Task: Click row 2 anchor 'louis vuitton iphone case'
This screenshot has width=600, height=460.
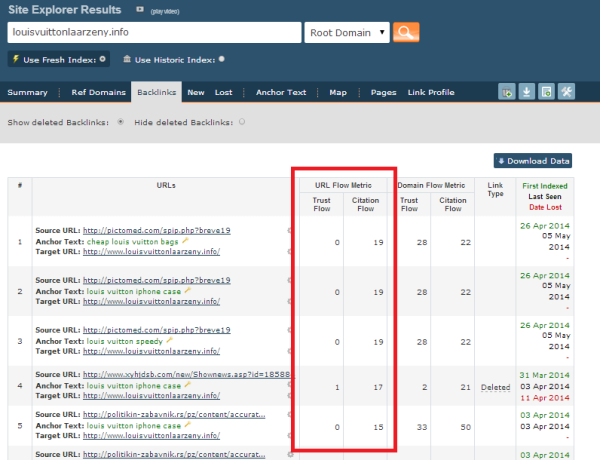Action: [x=134, y=292]
